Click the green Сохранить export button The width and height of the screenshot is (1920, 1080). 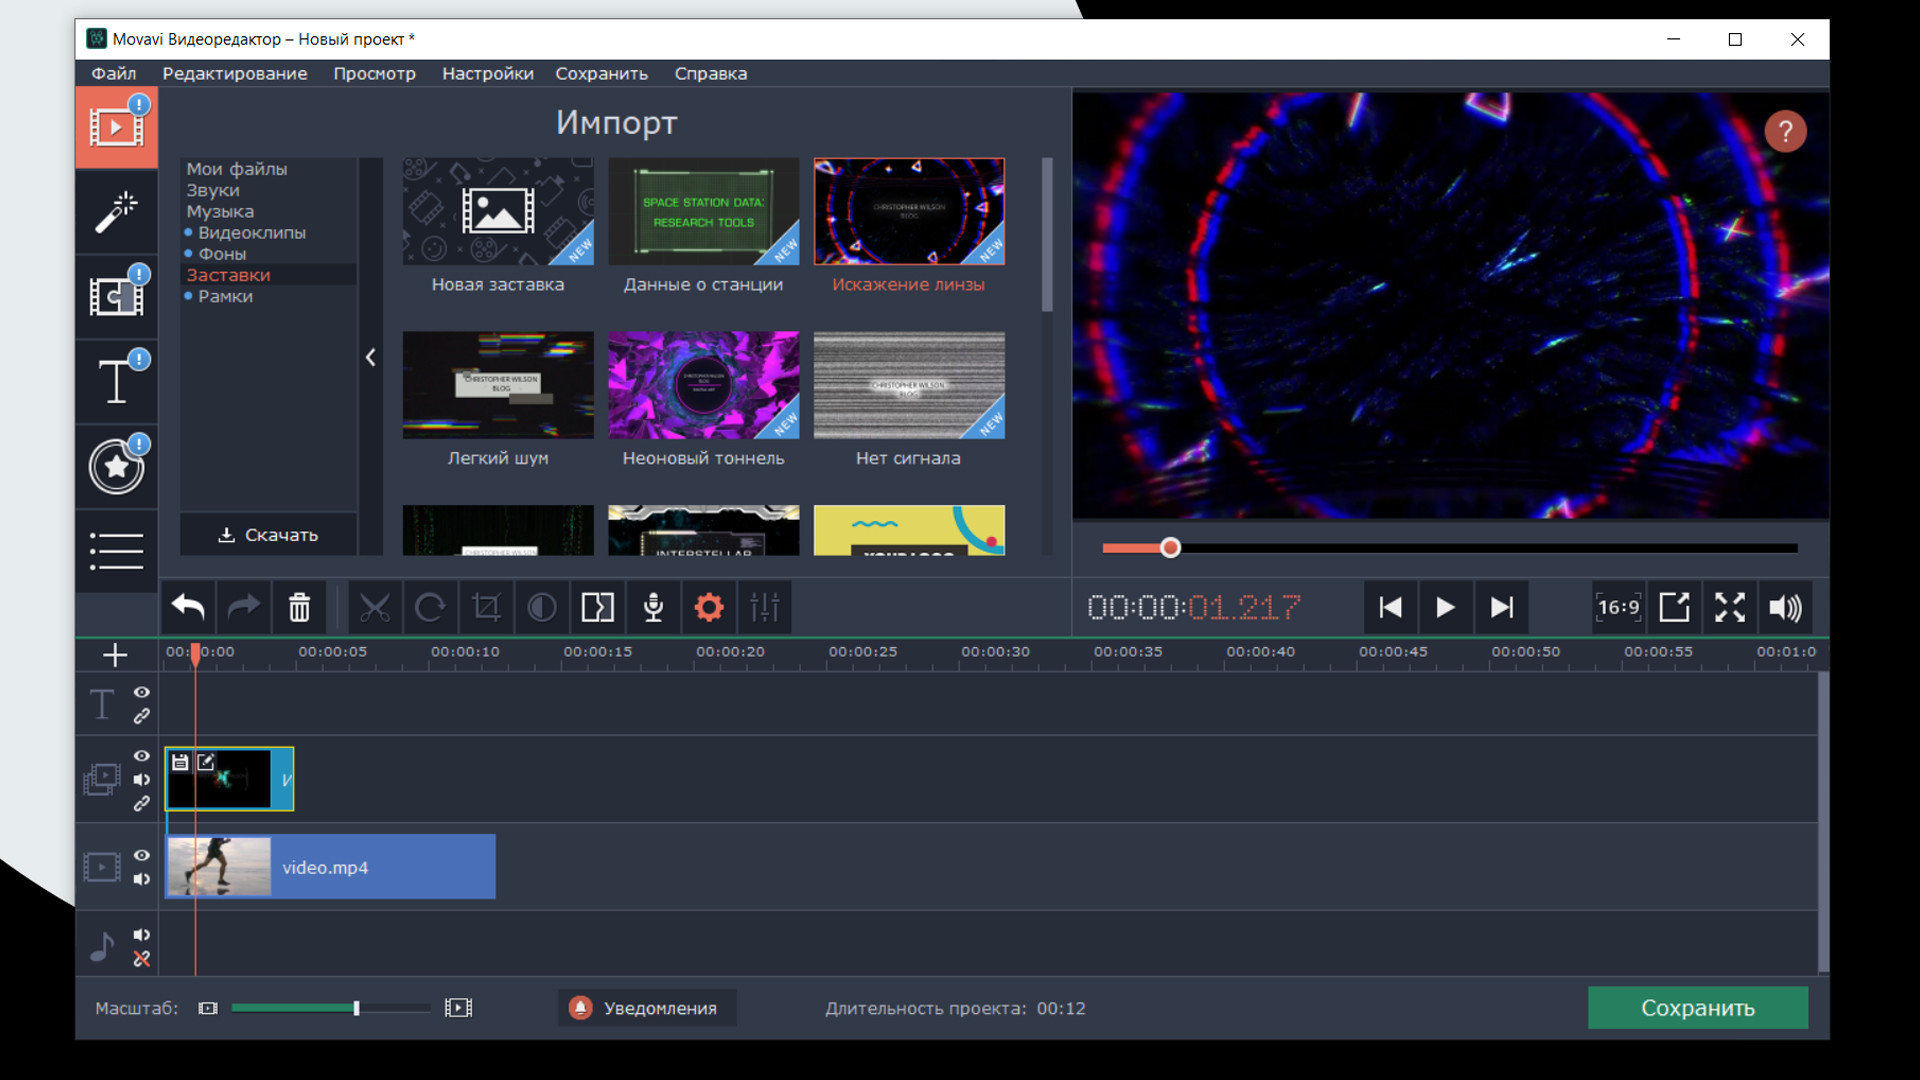[x=1697, y=1008]
